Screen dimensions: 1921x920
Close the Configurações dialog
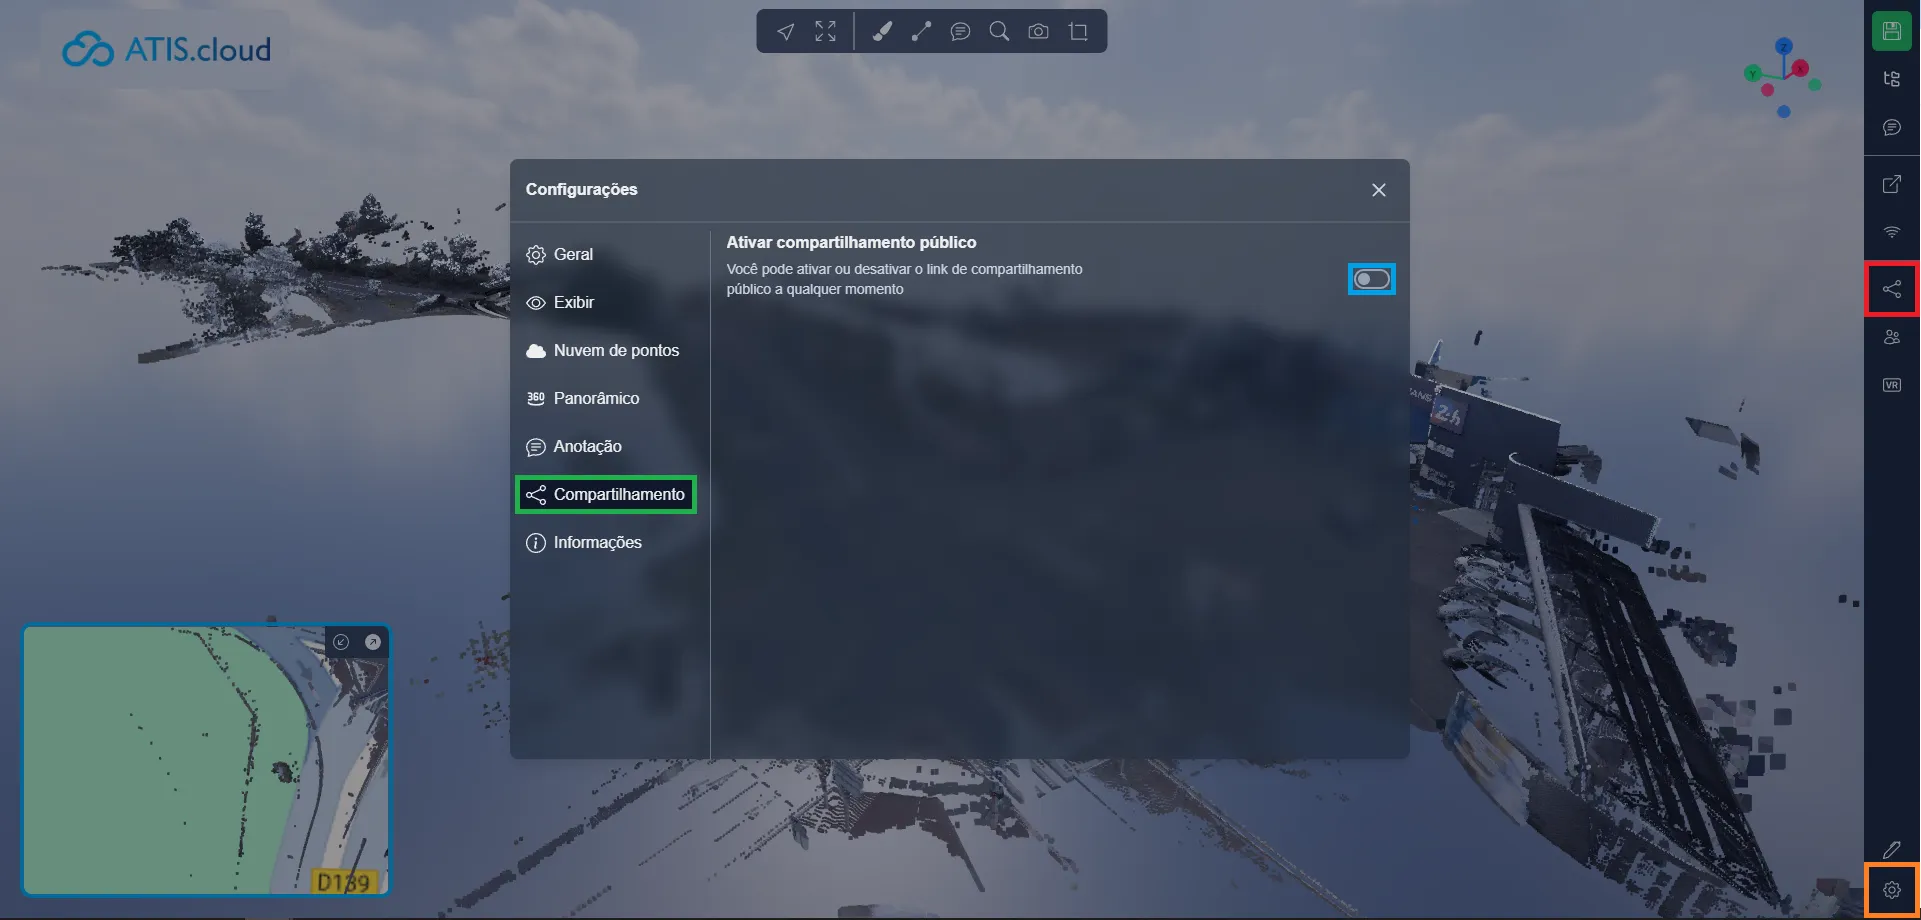click(1378, 190)
